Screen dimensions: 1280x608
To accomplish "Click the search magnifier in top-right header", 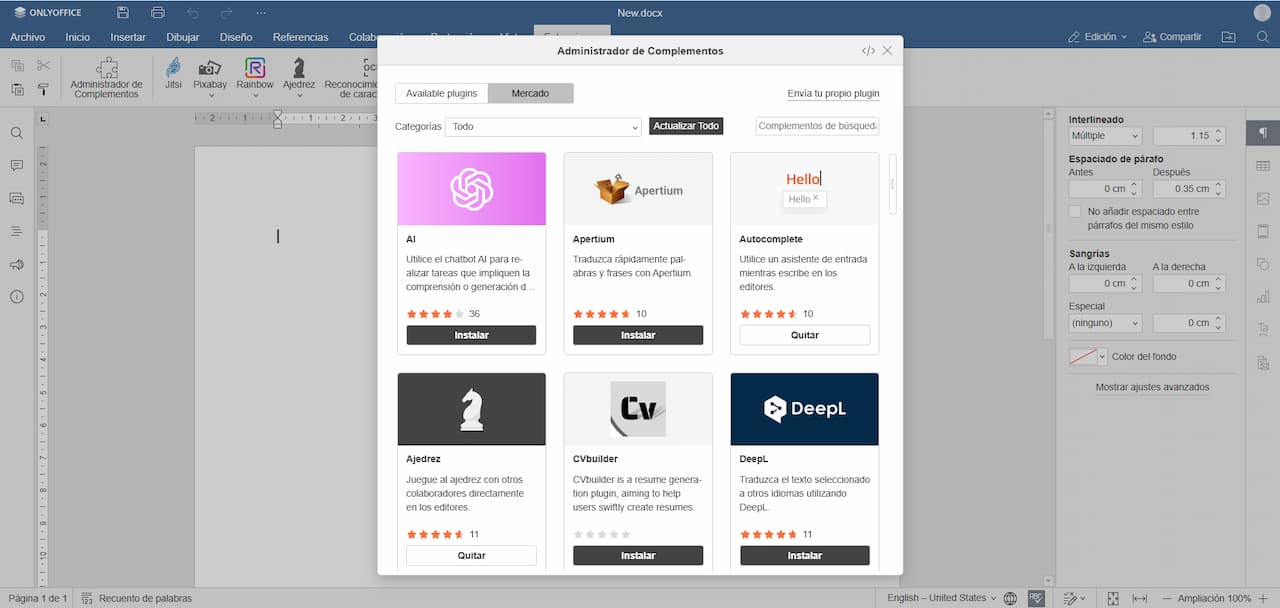I will click(x=1263, y=37).
